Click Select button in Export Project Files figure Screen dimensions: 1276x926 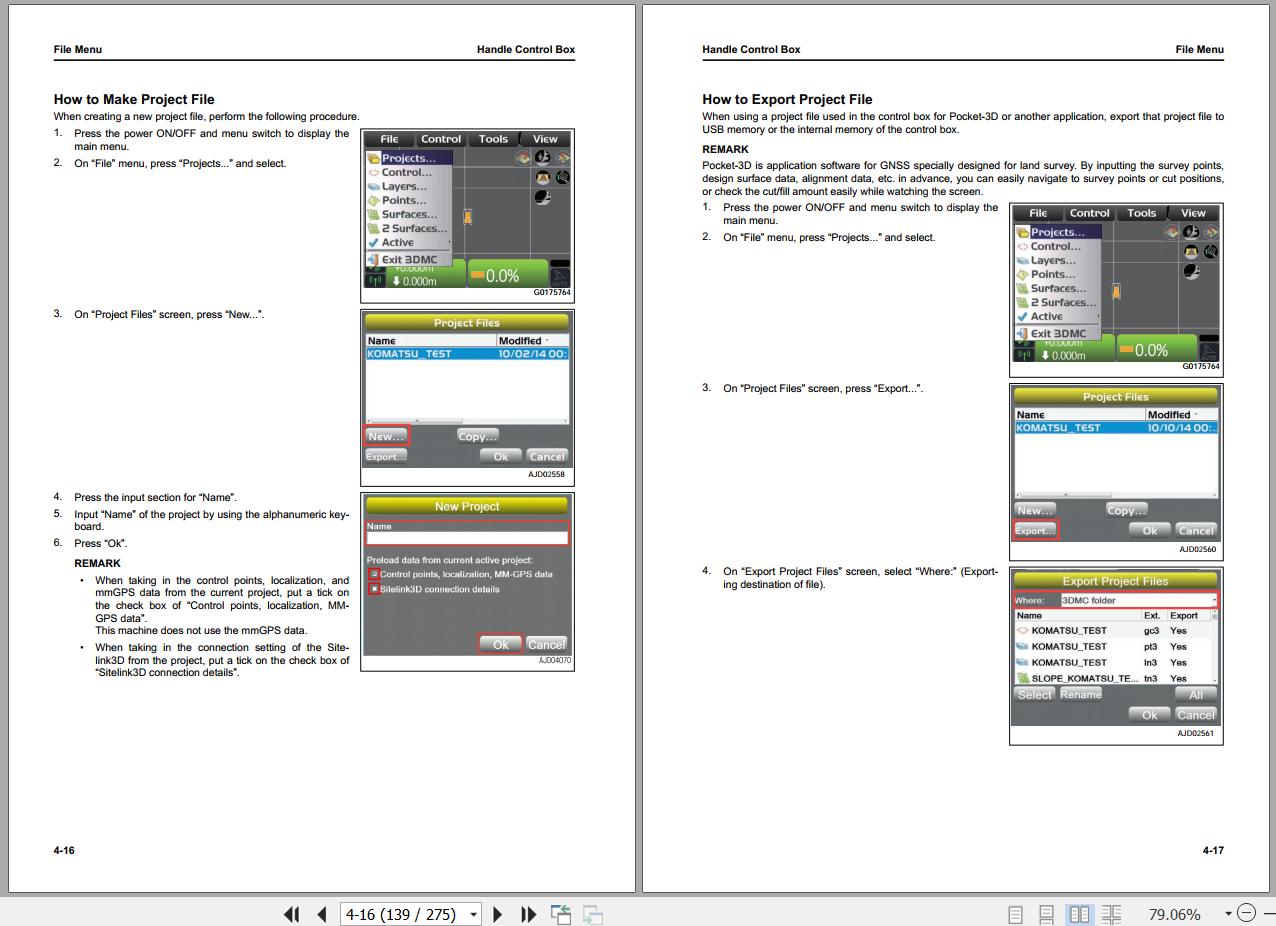tap(1035, 694)
